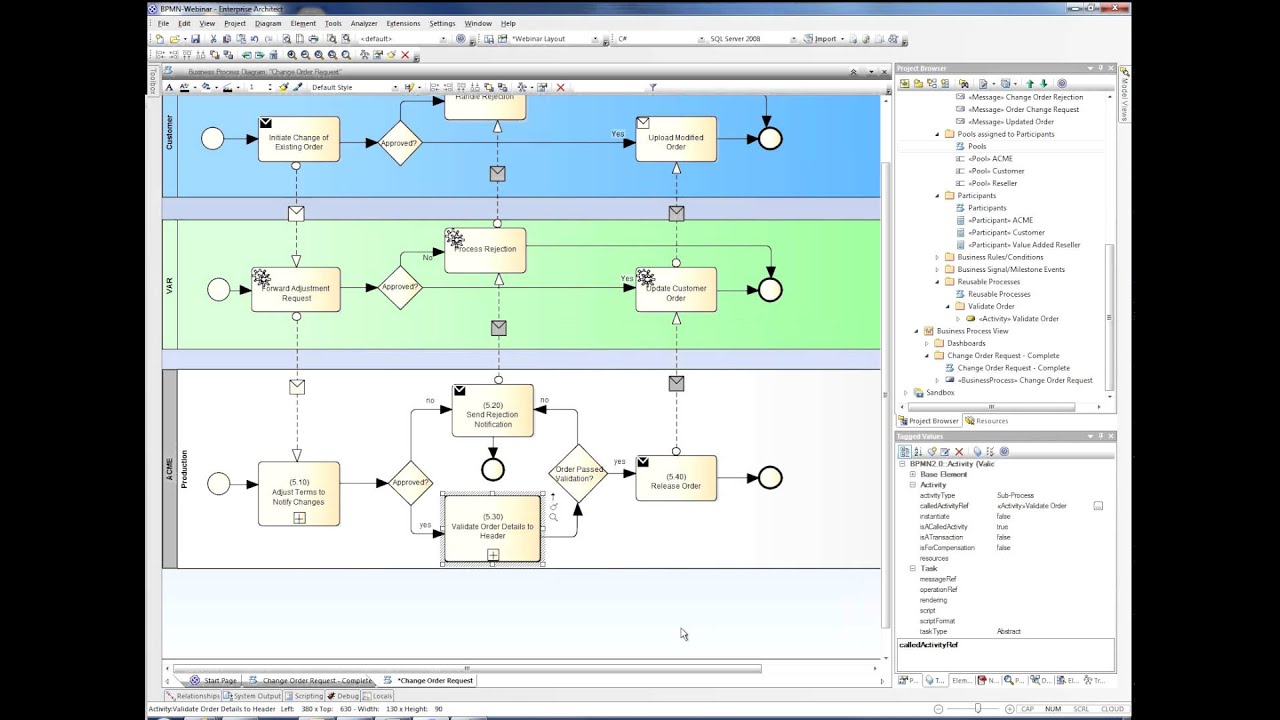Click the zoom slider handle in the status bar
The height and width of the screenshot is (720, 1280).
[x=978, y=709]
